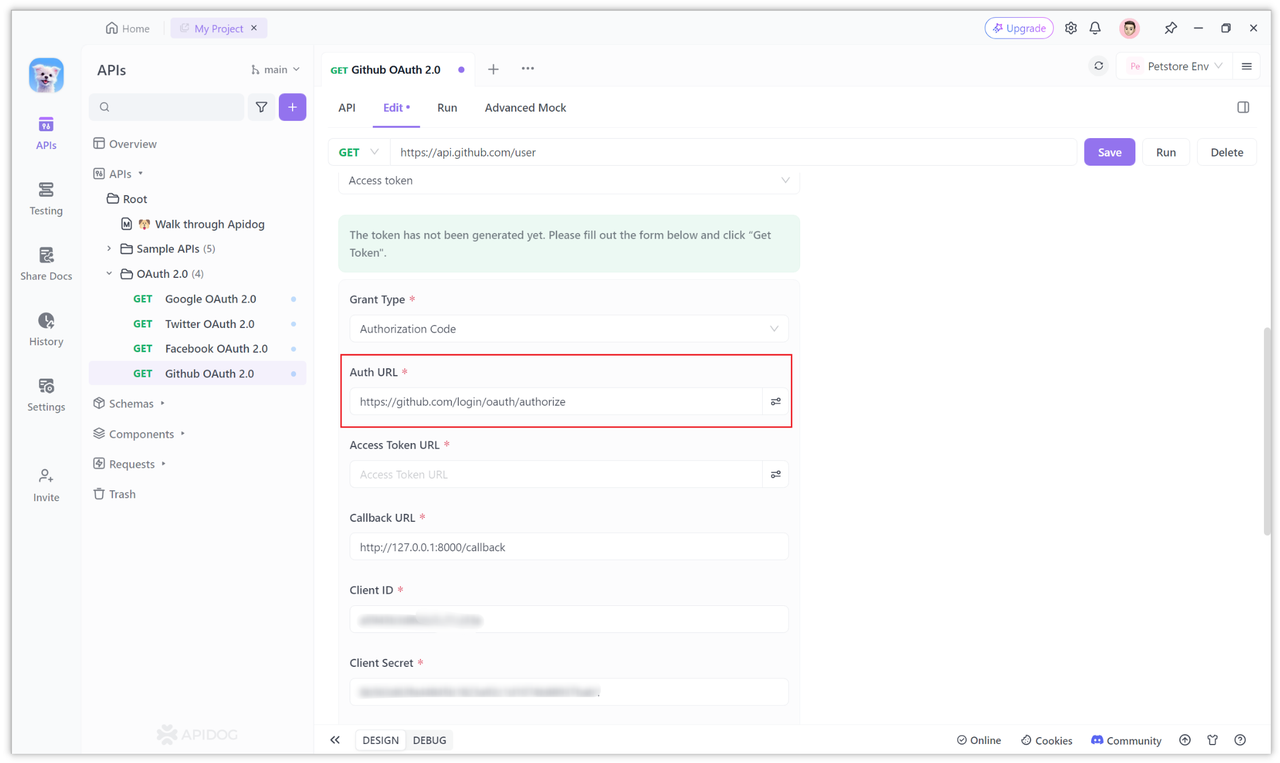Click the Callback URL input field
Image resolution: width=1280 pixels, height=763 pixels.
point(569,547)
